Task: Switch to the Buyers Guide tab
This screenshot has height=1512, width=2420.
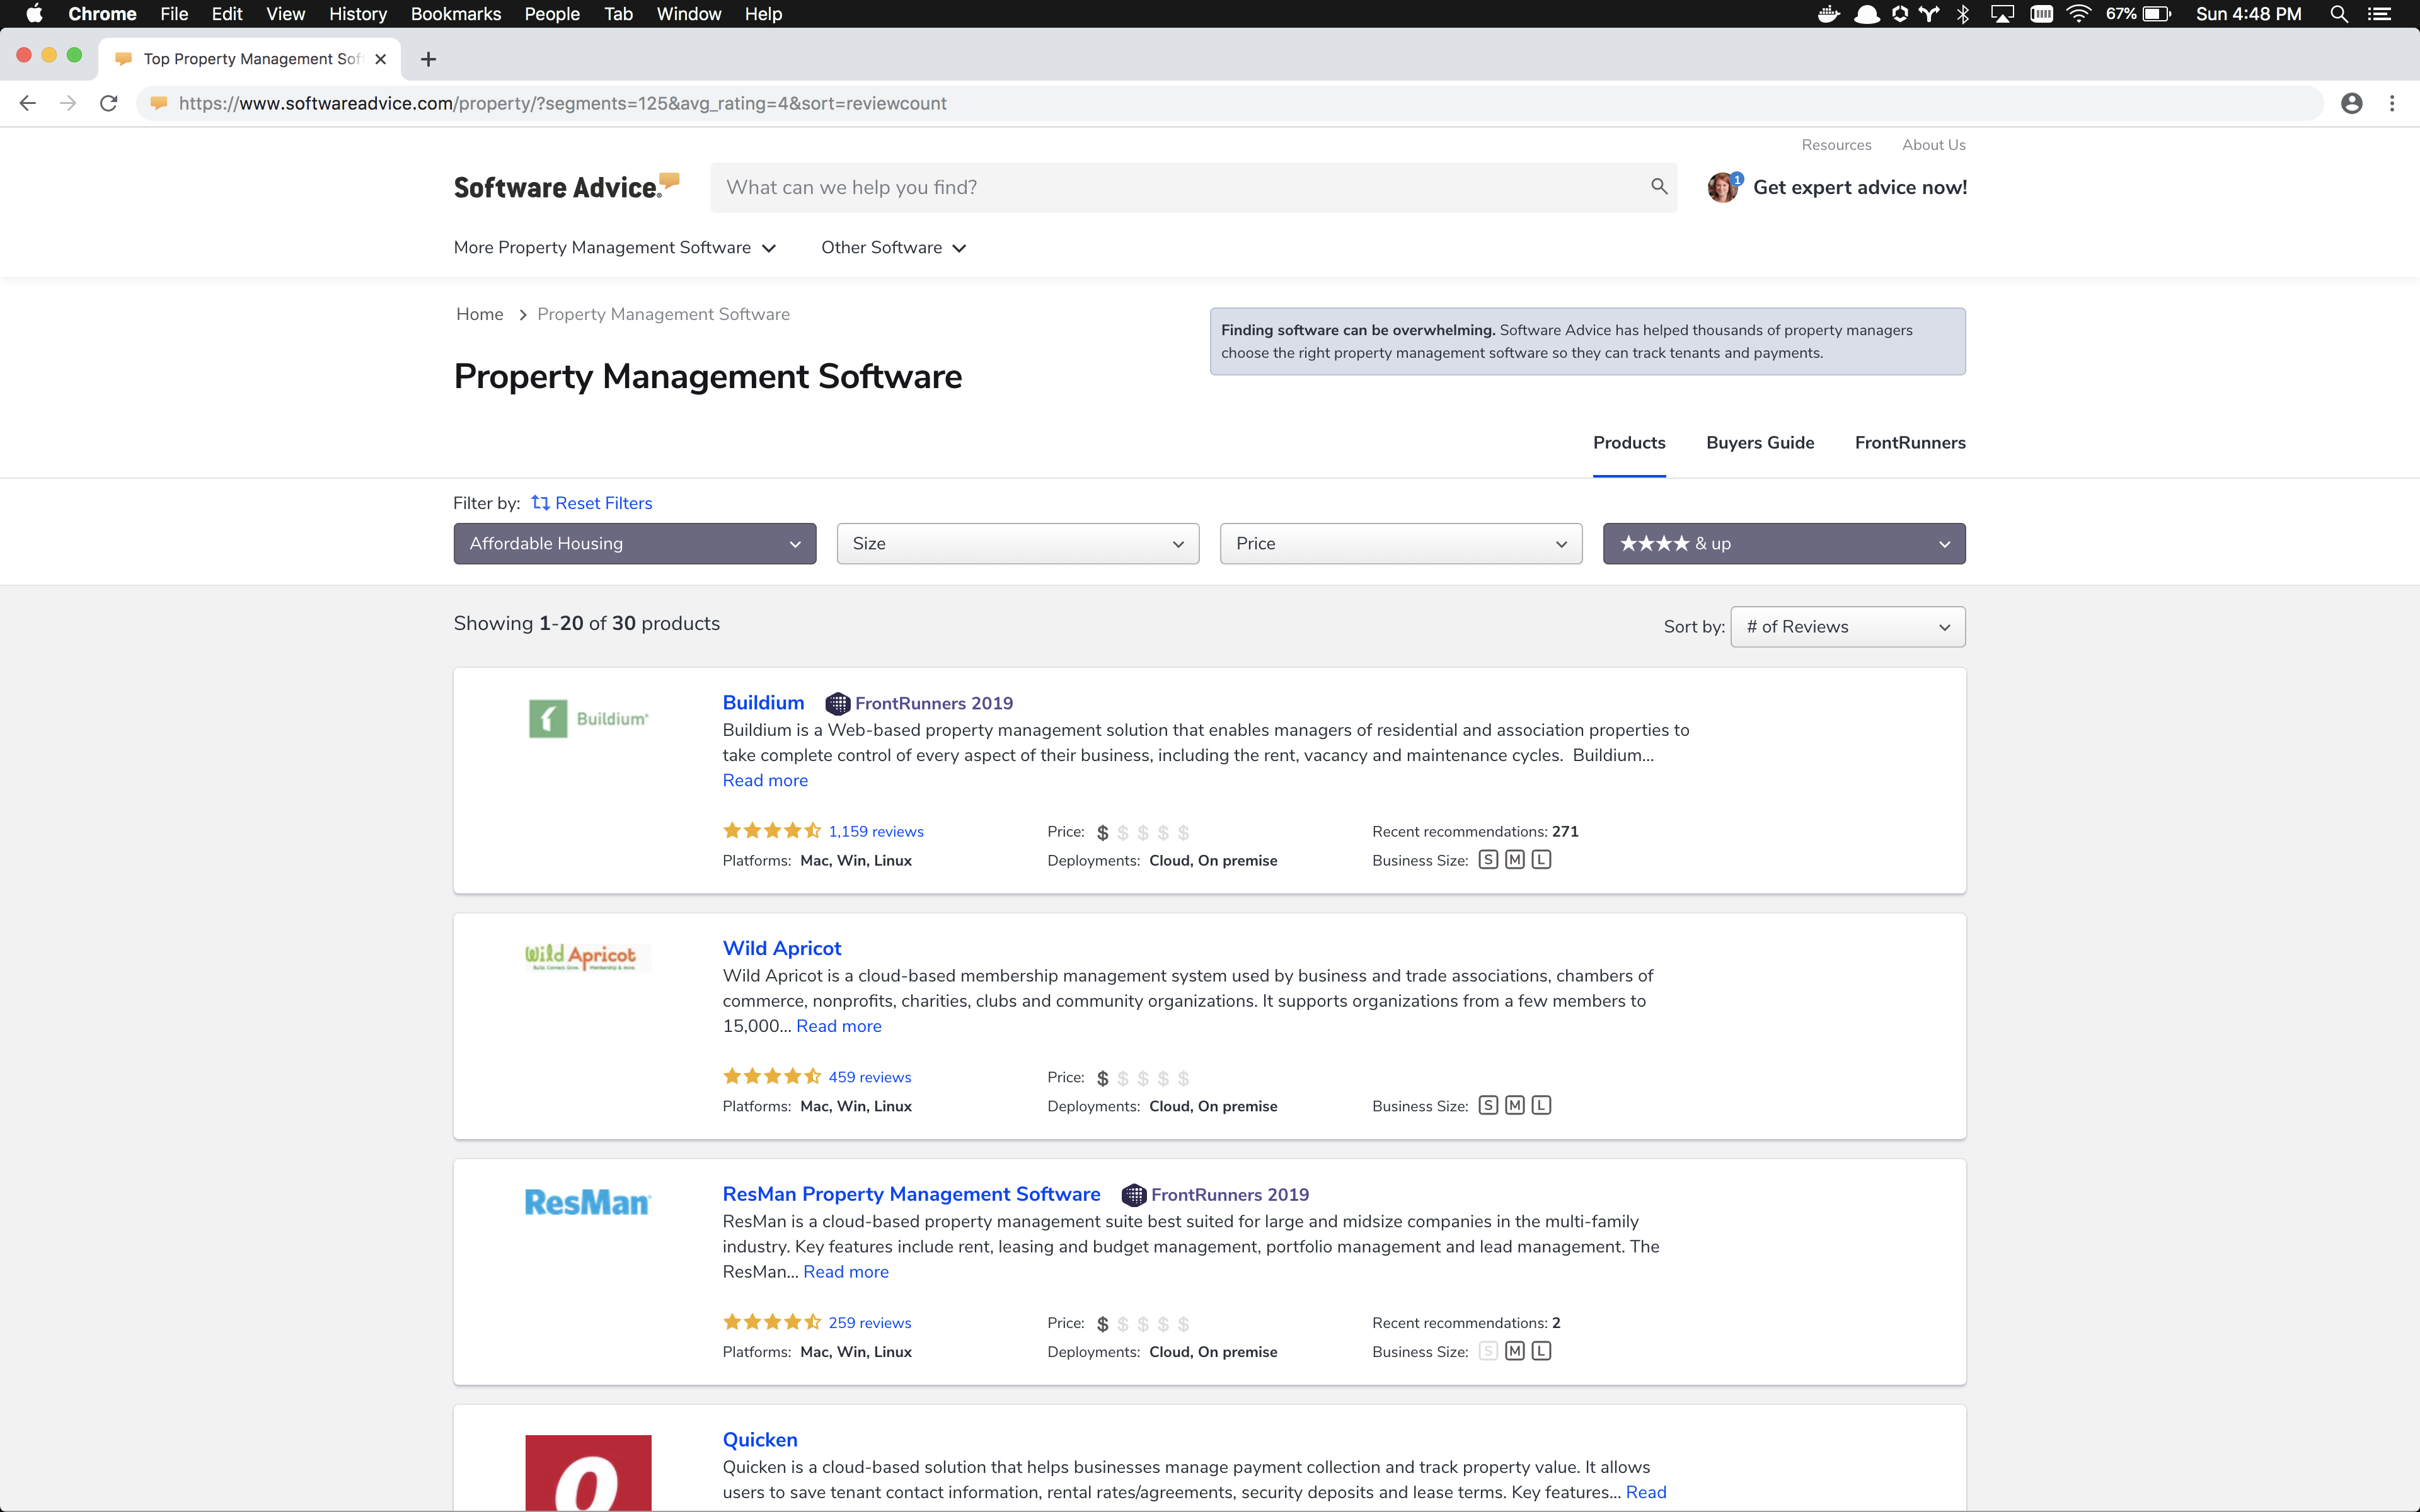Action: point(1760,442)
